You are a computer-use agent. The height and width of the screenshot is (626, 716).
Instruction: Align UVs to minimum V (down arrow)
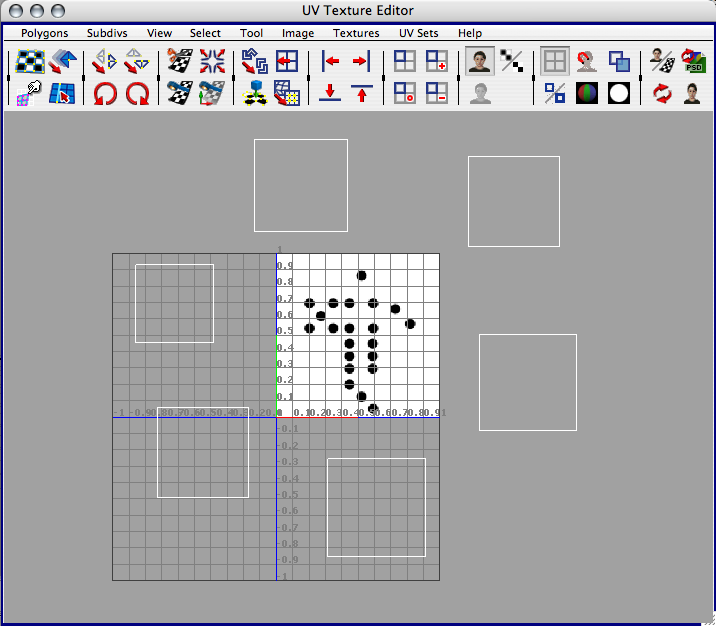click(330, 93)
